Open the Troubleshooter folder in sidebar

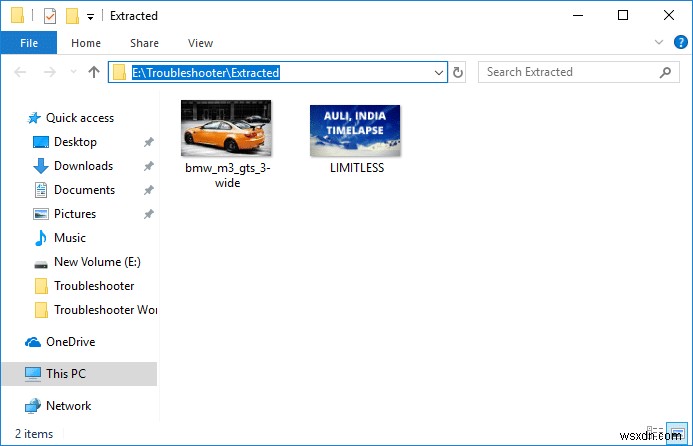pos(84,286)
